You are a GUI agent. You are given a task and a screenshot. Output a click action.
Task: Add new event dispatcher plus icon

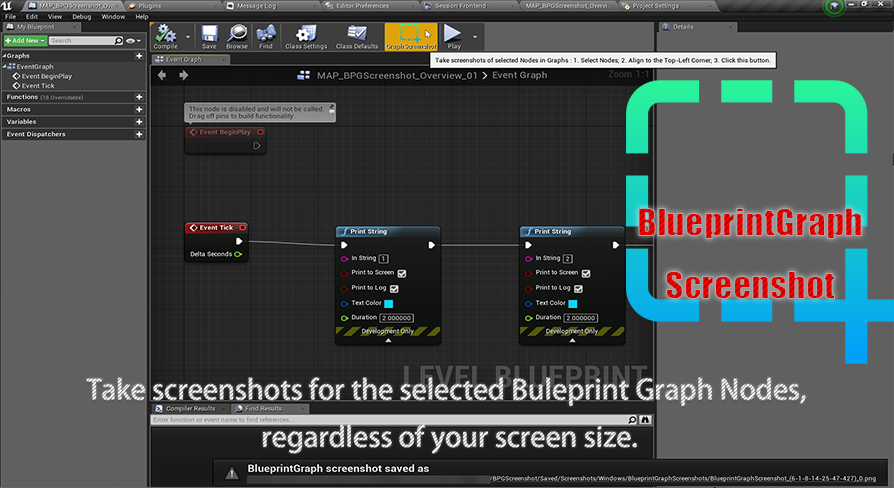pyautogui.click(x=139, y=135)
